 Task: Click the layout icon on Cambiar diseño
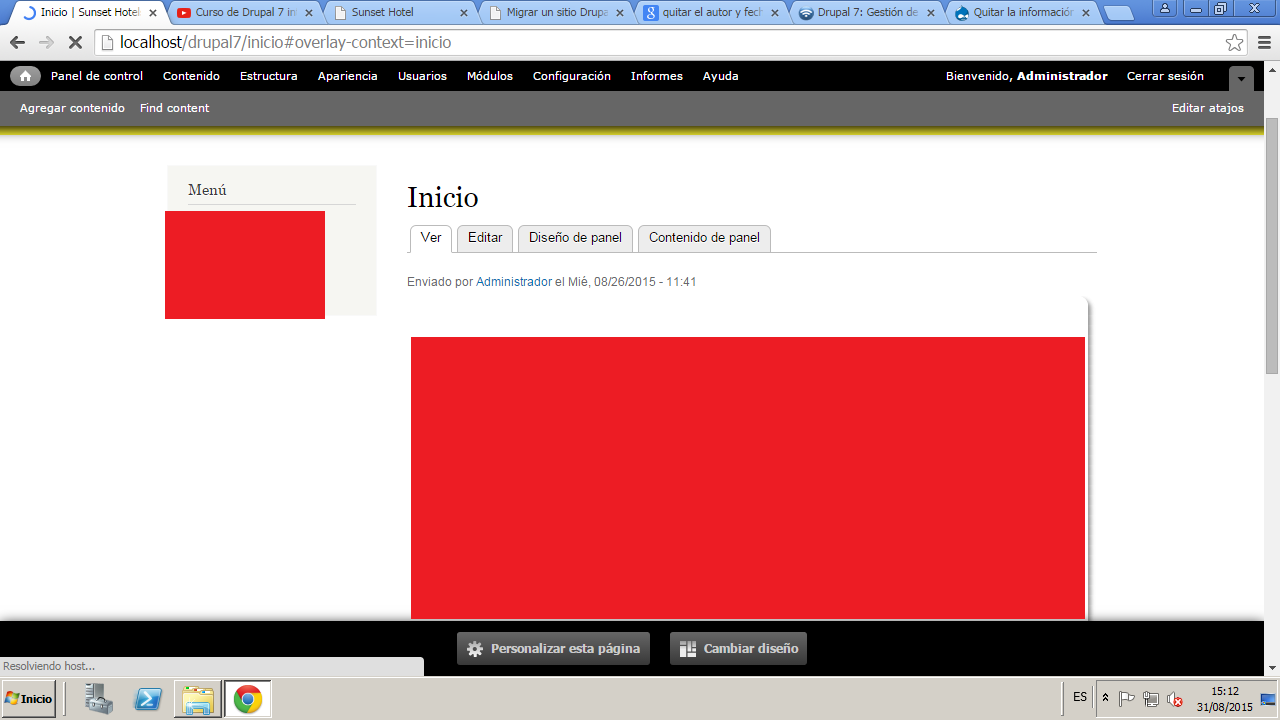coord(688,649)
